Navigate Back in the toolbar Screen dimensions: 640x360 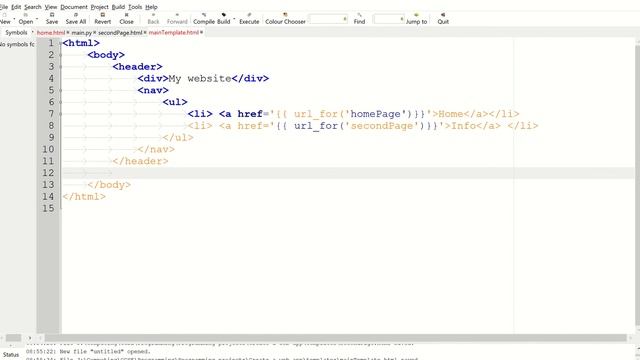pos(153,18)
